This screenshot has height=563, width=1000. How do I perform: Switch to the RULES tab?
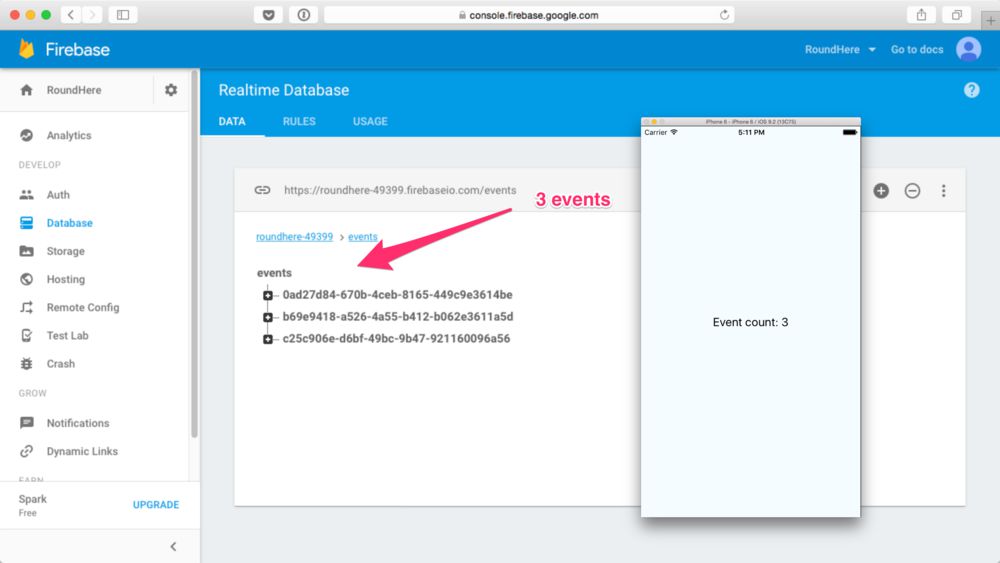click(299, 121)
